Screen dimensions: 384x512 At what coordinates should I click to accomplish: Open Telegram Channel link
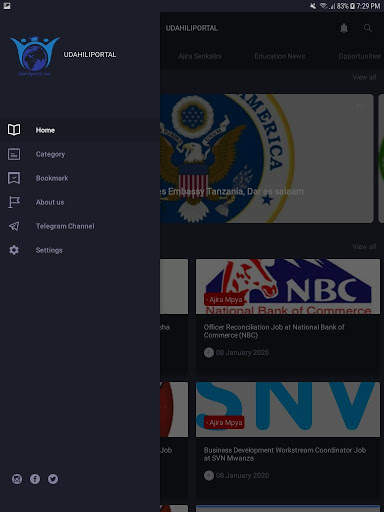pyautogui.click(x=80, y=226)
